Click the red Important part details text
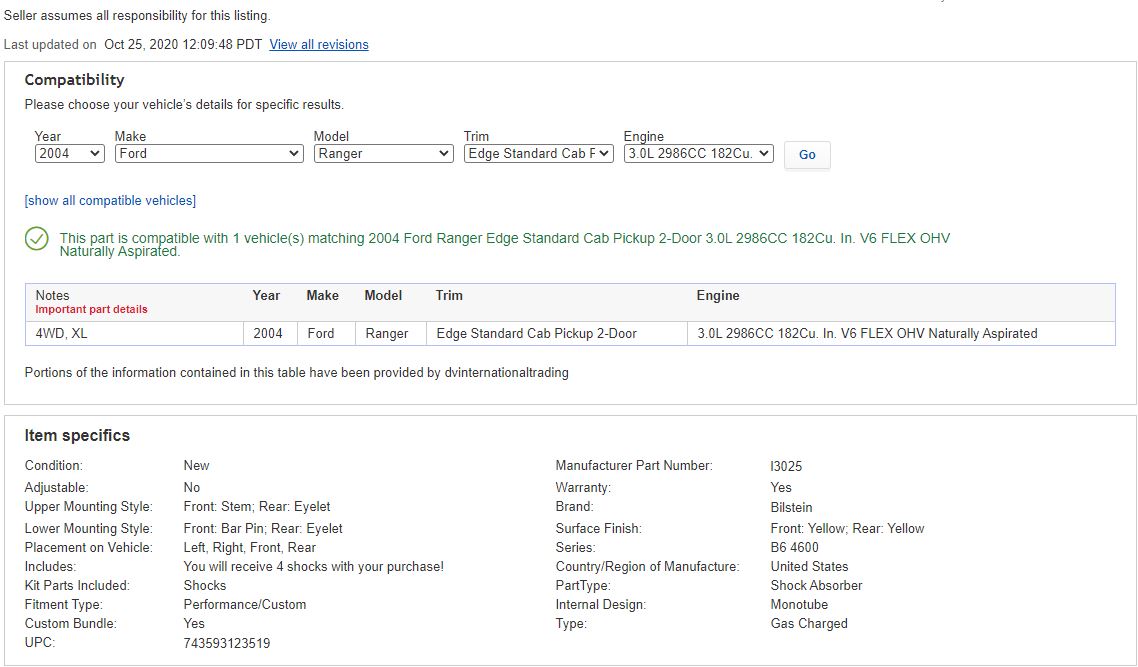 (91, 310)
